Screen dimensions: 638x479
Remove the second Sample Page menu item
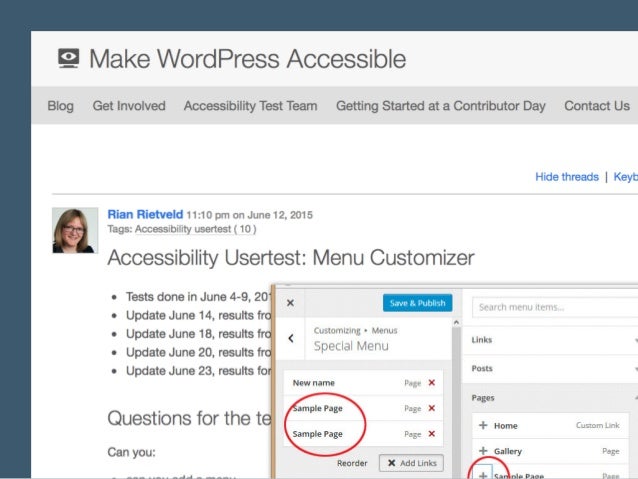(x=432, y=434)
